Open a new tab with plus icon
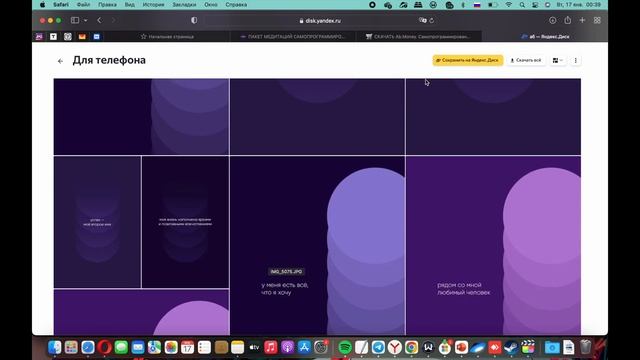Image resolution: width=640 pixels, height=360 pixels. point(582,20)
